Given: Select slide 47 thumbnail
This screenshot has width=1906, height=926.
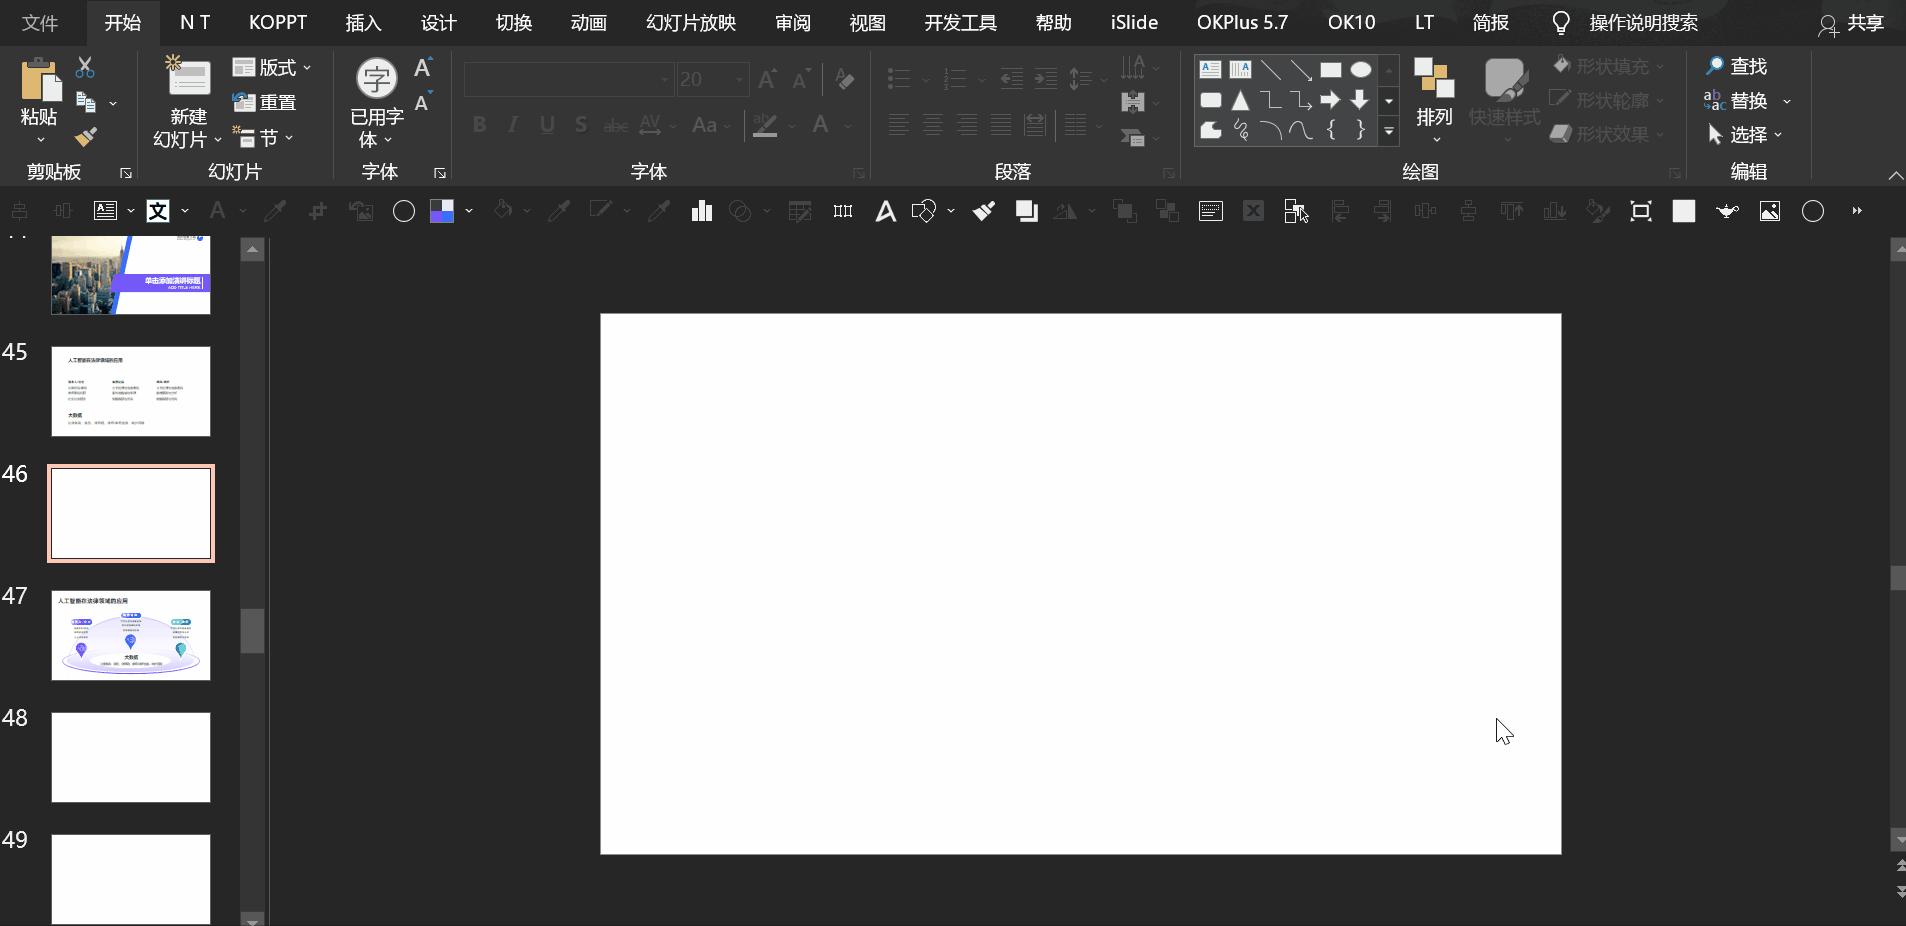Looking at the screenshot, I should [131, 635].
